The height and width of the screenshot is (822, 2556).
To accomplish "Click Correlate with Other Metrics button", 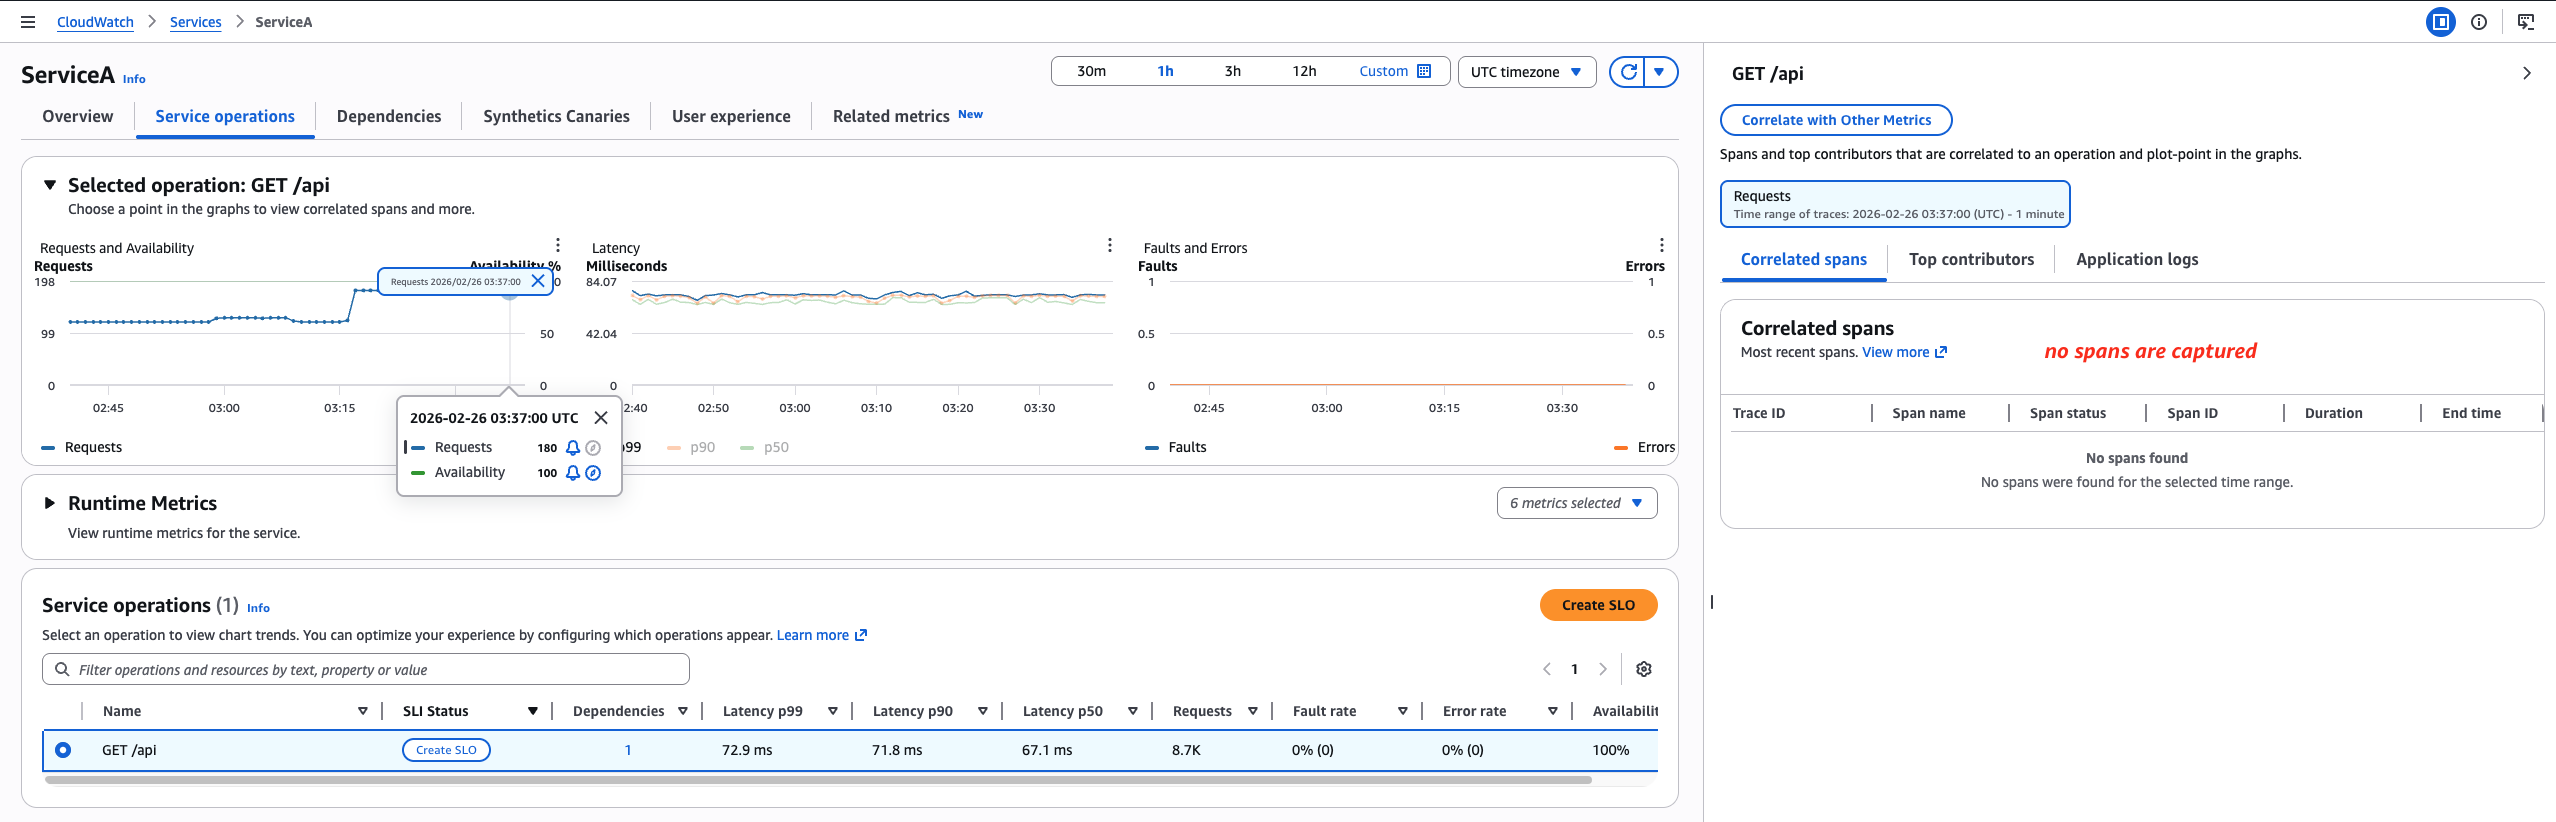I will (x=1835, y=120).
